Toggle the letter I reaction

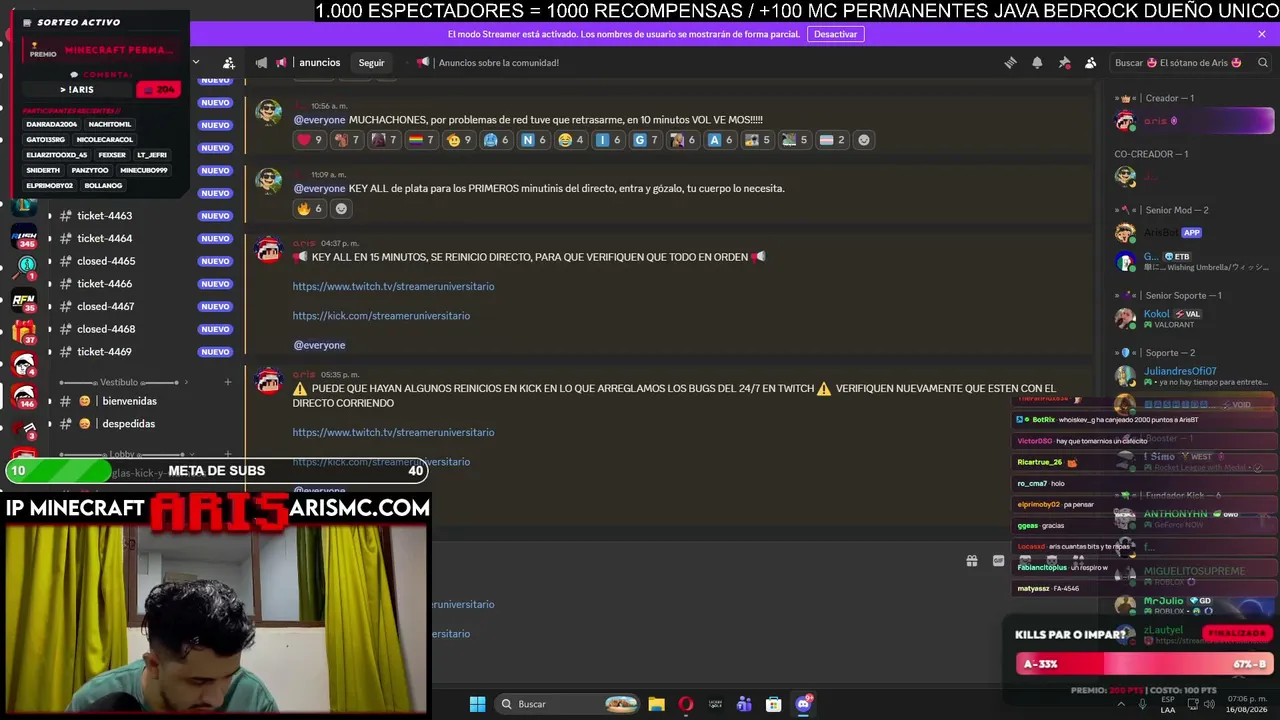608,140
